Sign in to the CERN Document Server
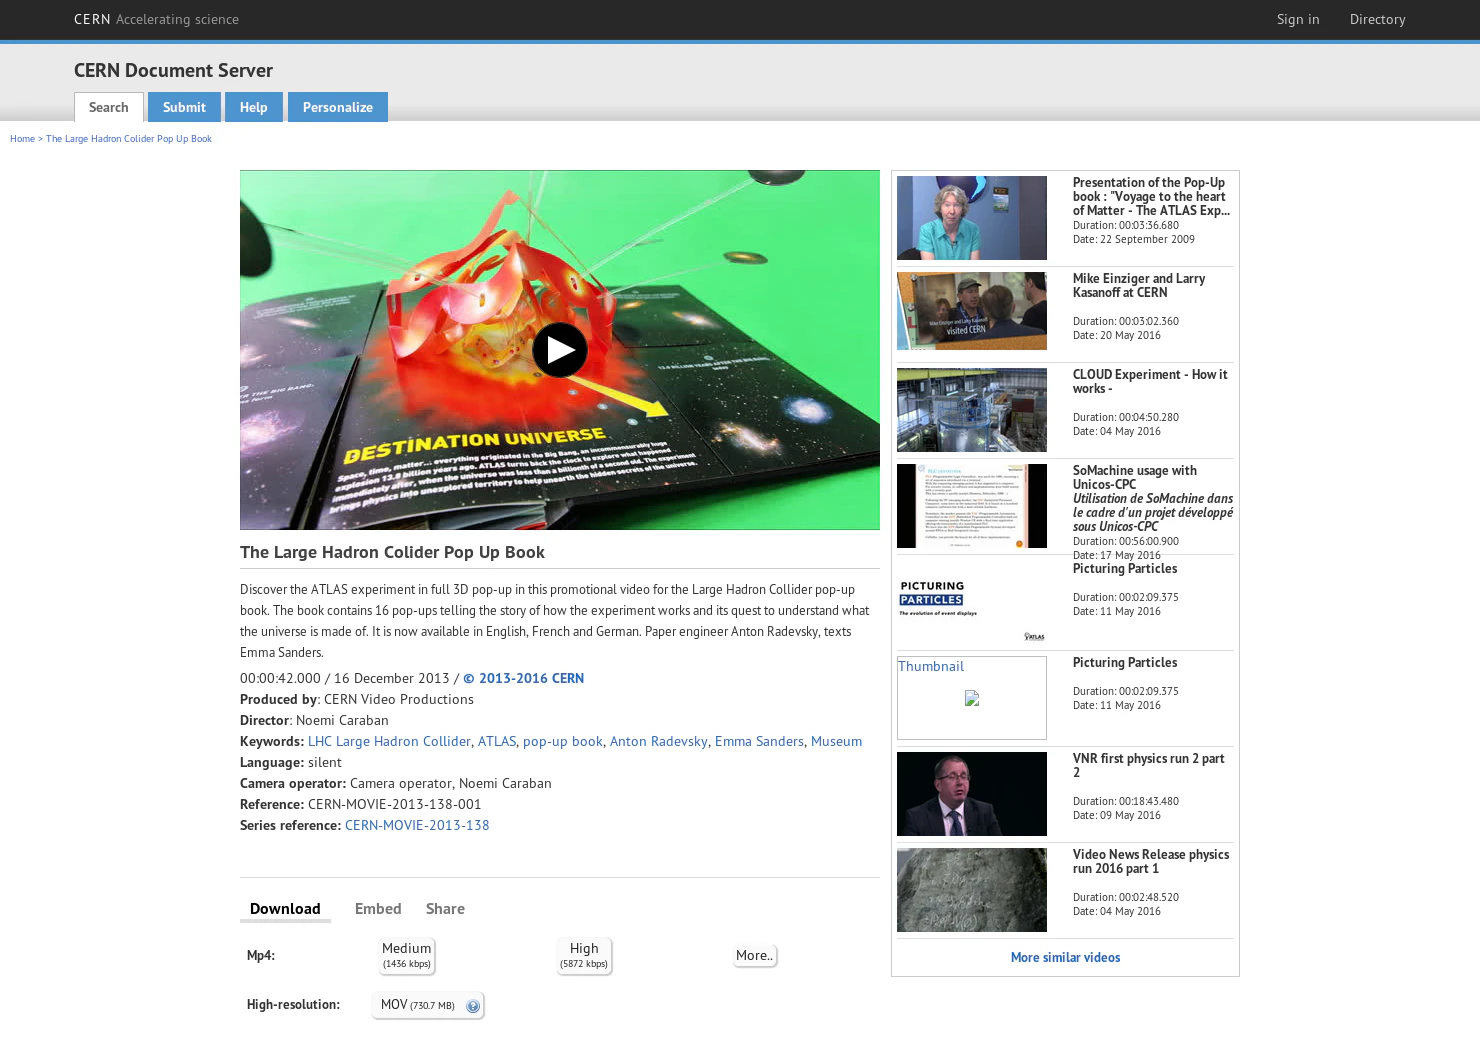 (1297, 19)
